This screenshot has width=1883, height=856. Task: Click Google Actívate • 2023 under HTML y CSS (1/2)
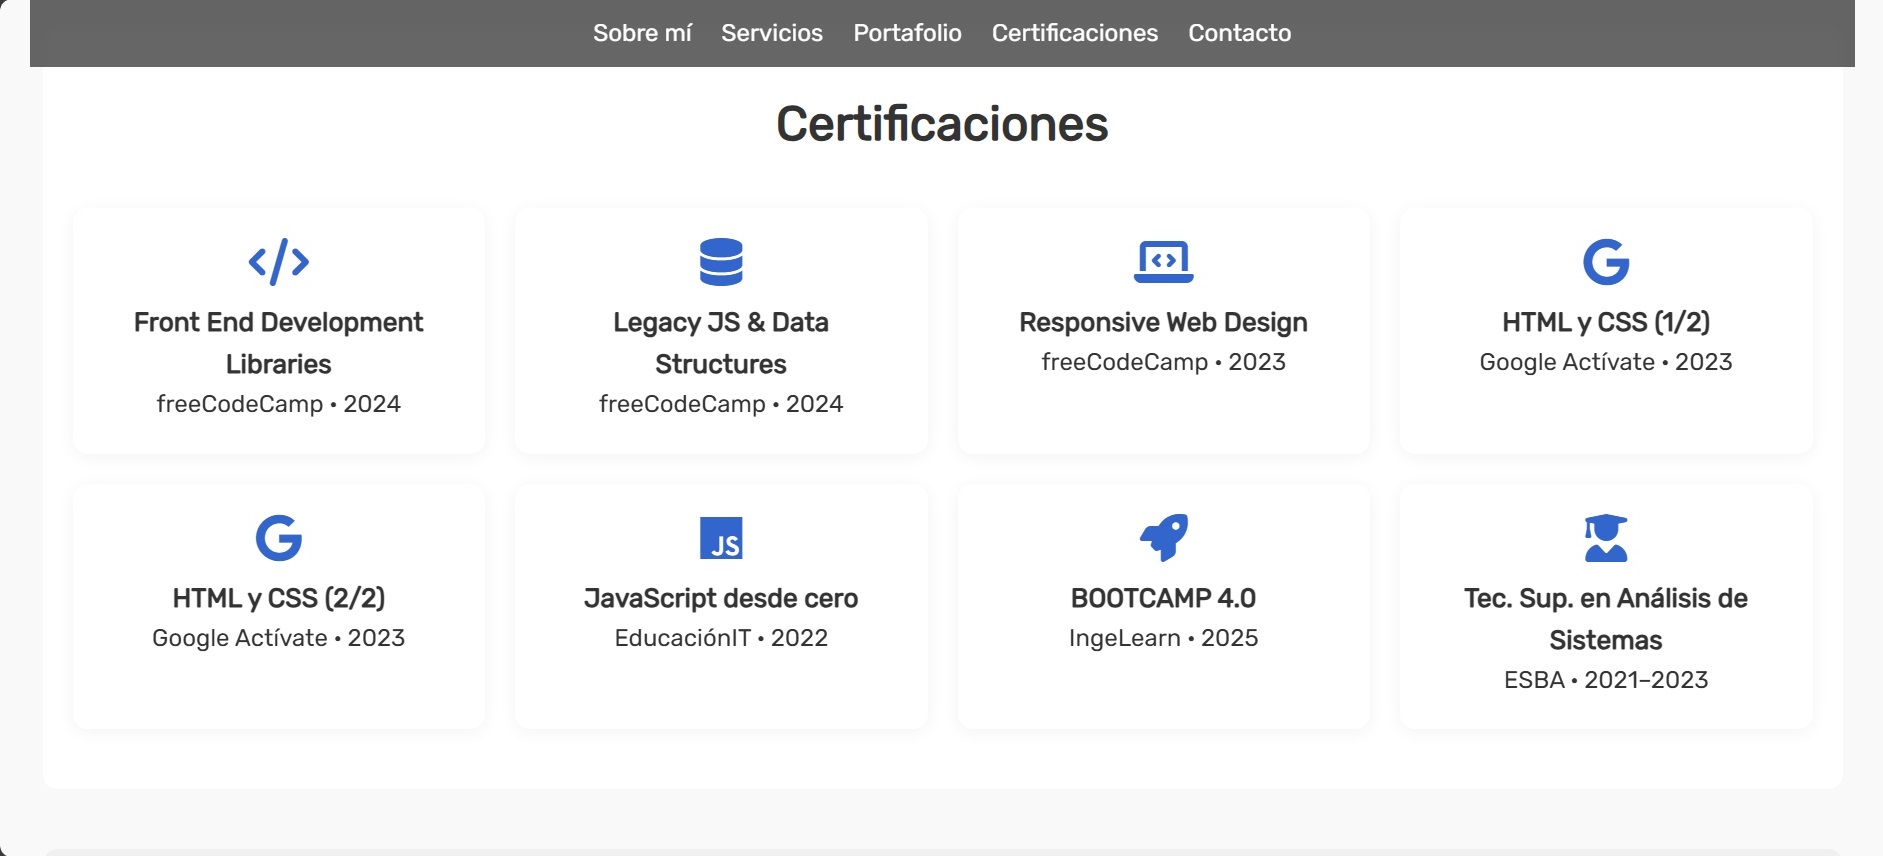coord(1606,362)
